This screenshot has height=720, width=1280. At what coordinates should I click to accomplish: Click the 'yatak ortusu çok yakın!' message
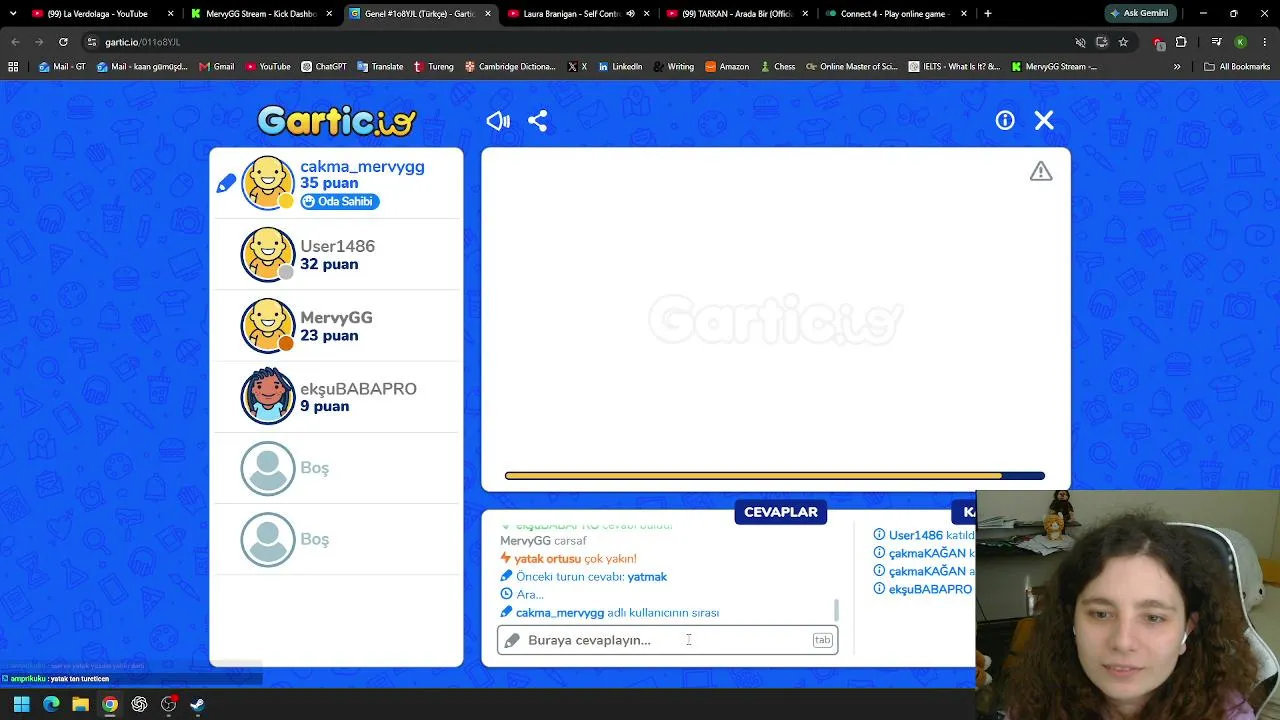pyautogui.click(x=568, y=559)
